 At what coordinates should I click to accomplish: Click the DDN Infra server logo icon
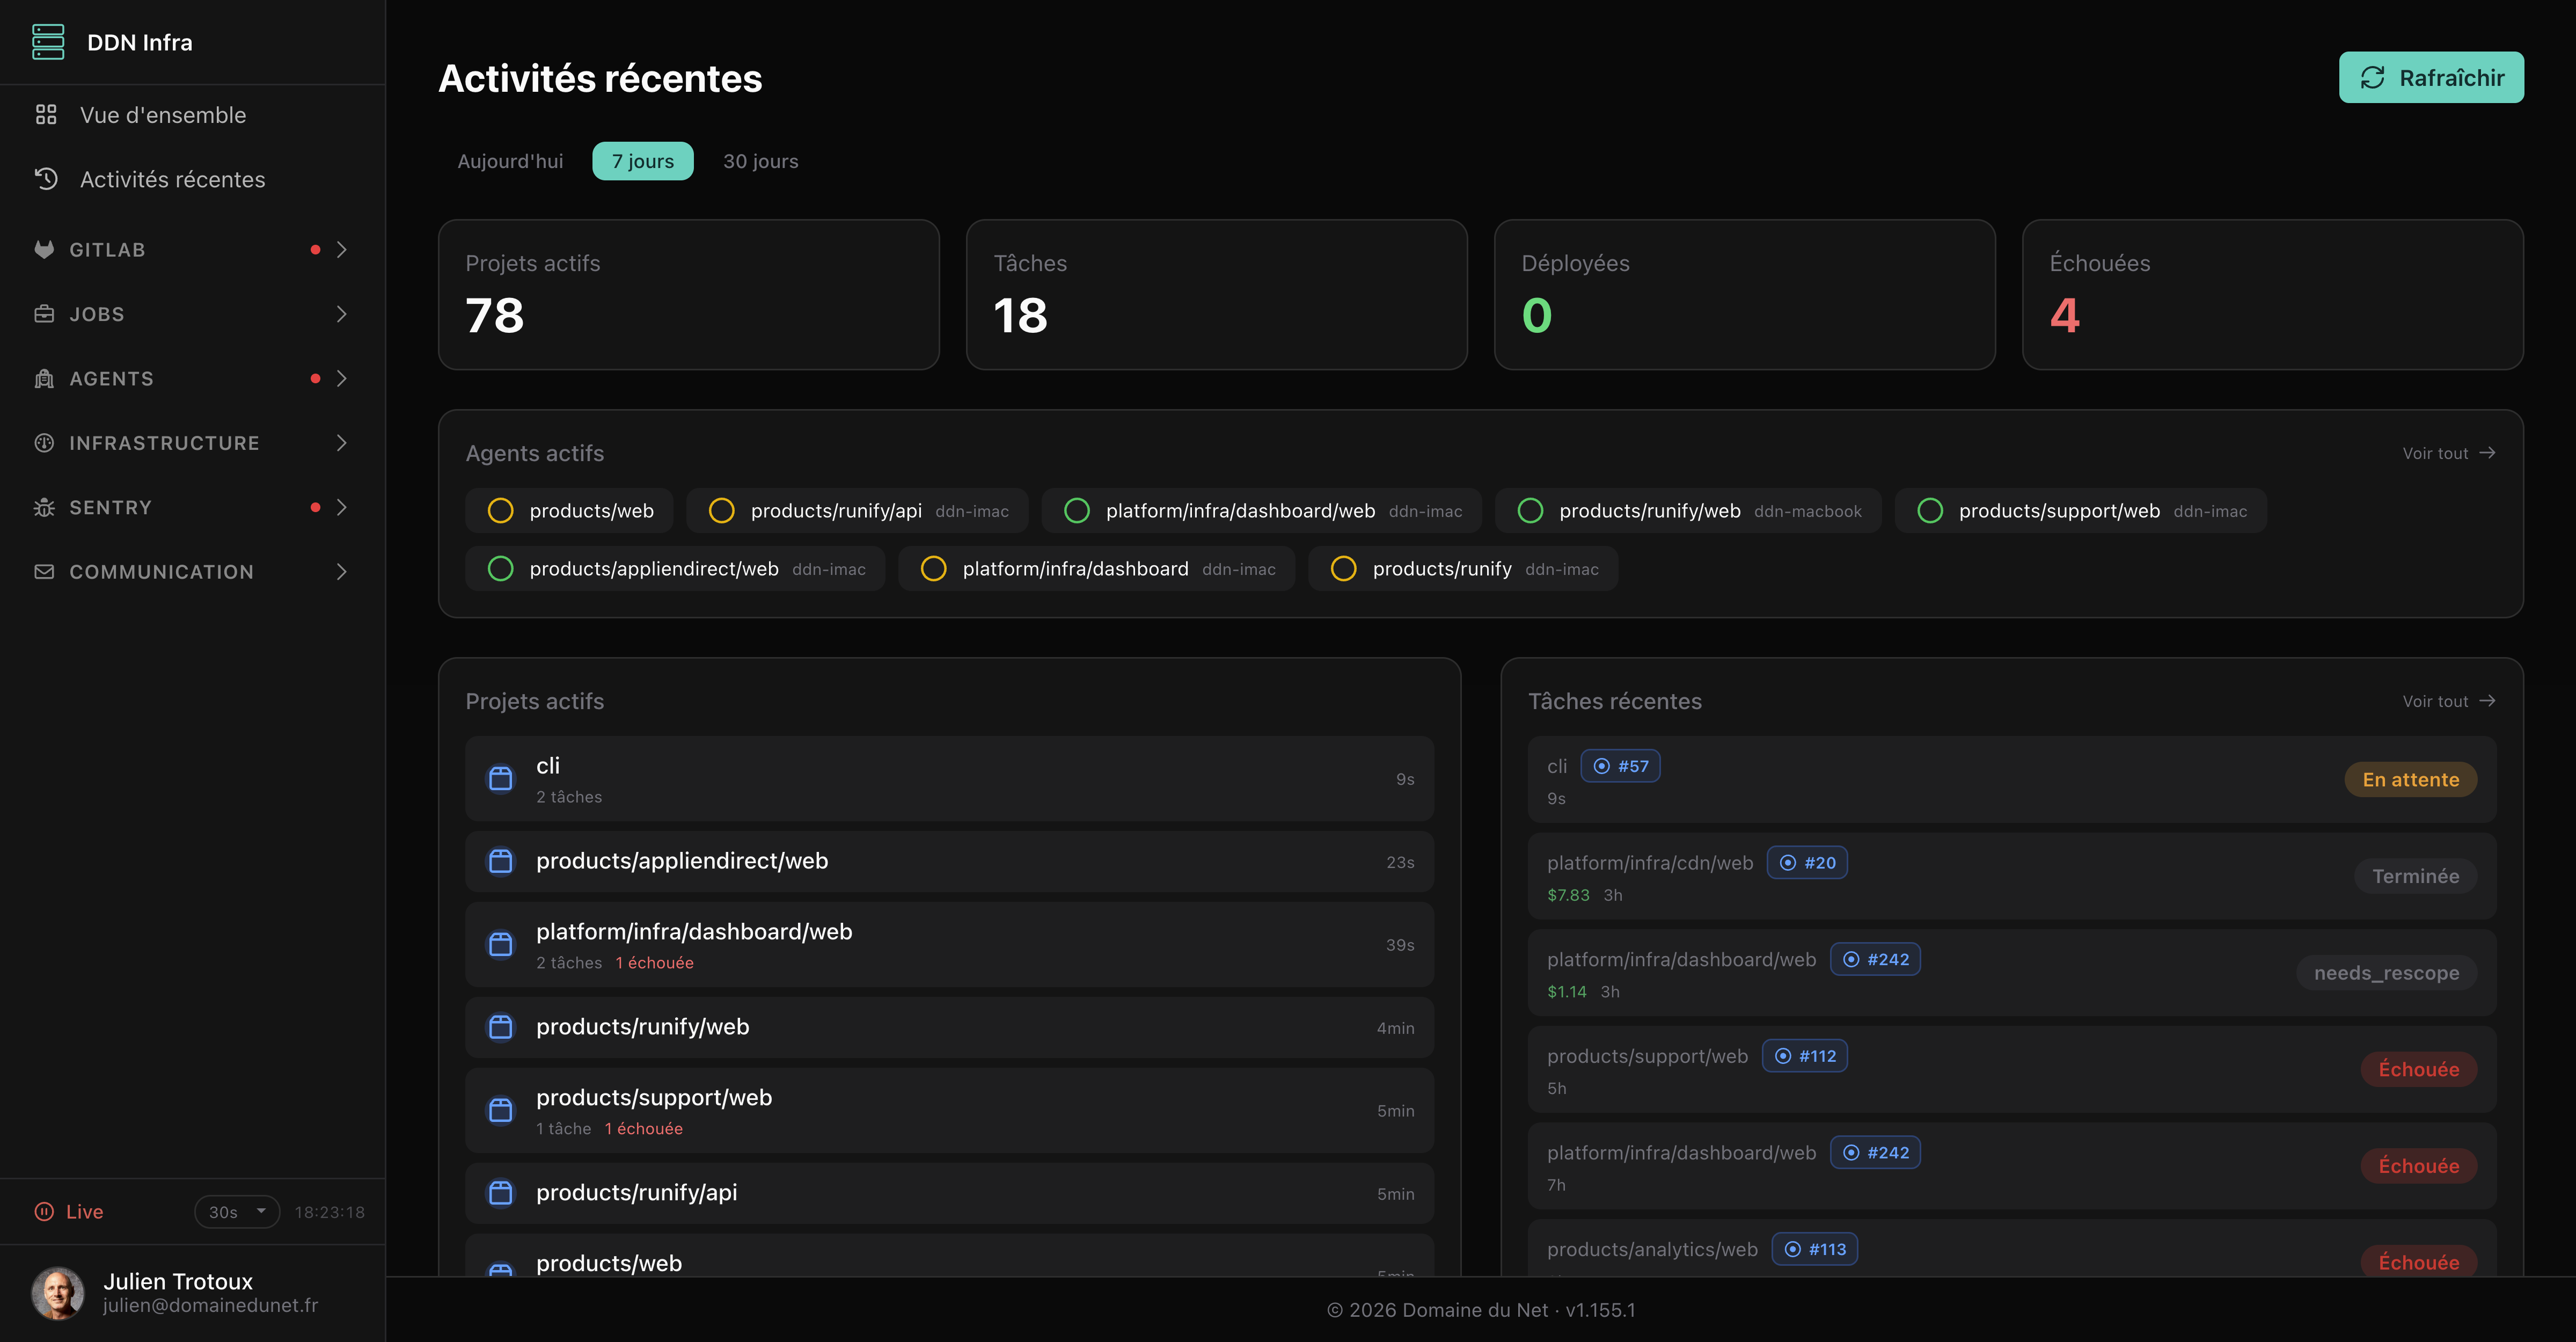[x=48, y=42]
